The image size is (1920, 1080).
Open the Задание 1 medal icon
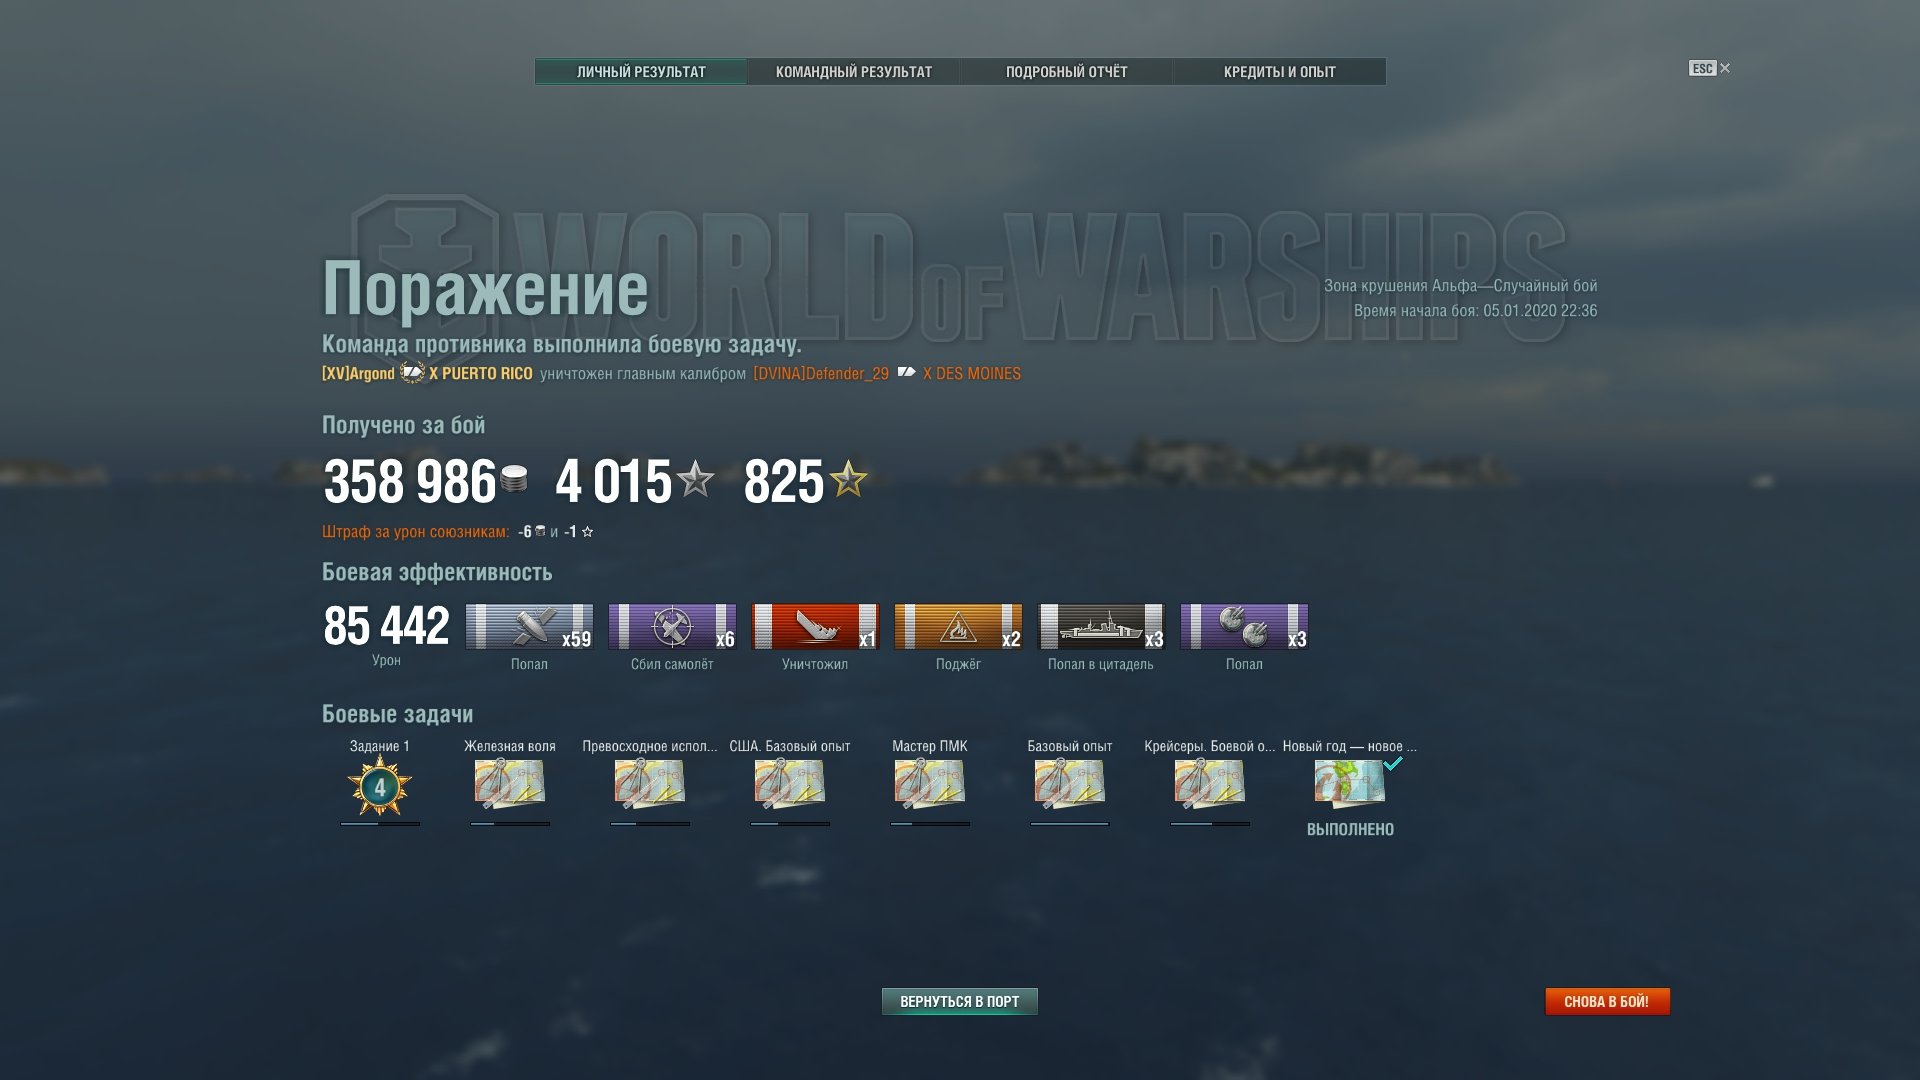point(380,786)
